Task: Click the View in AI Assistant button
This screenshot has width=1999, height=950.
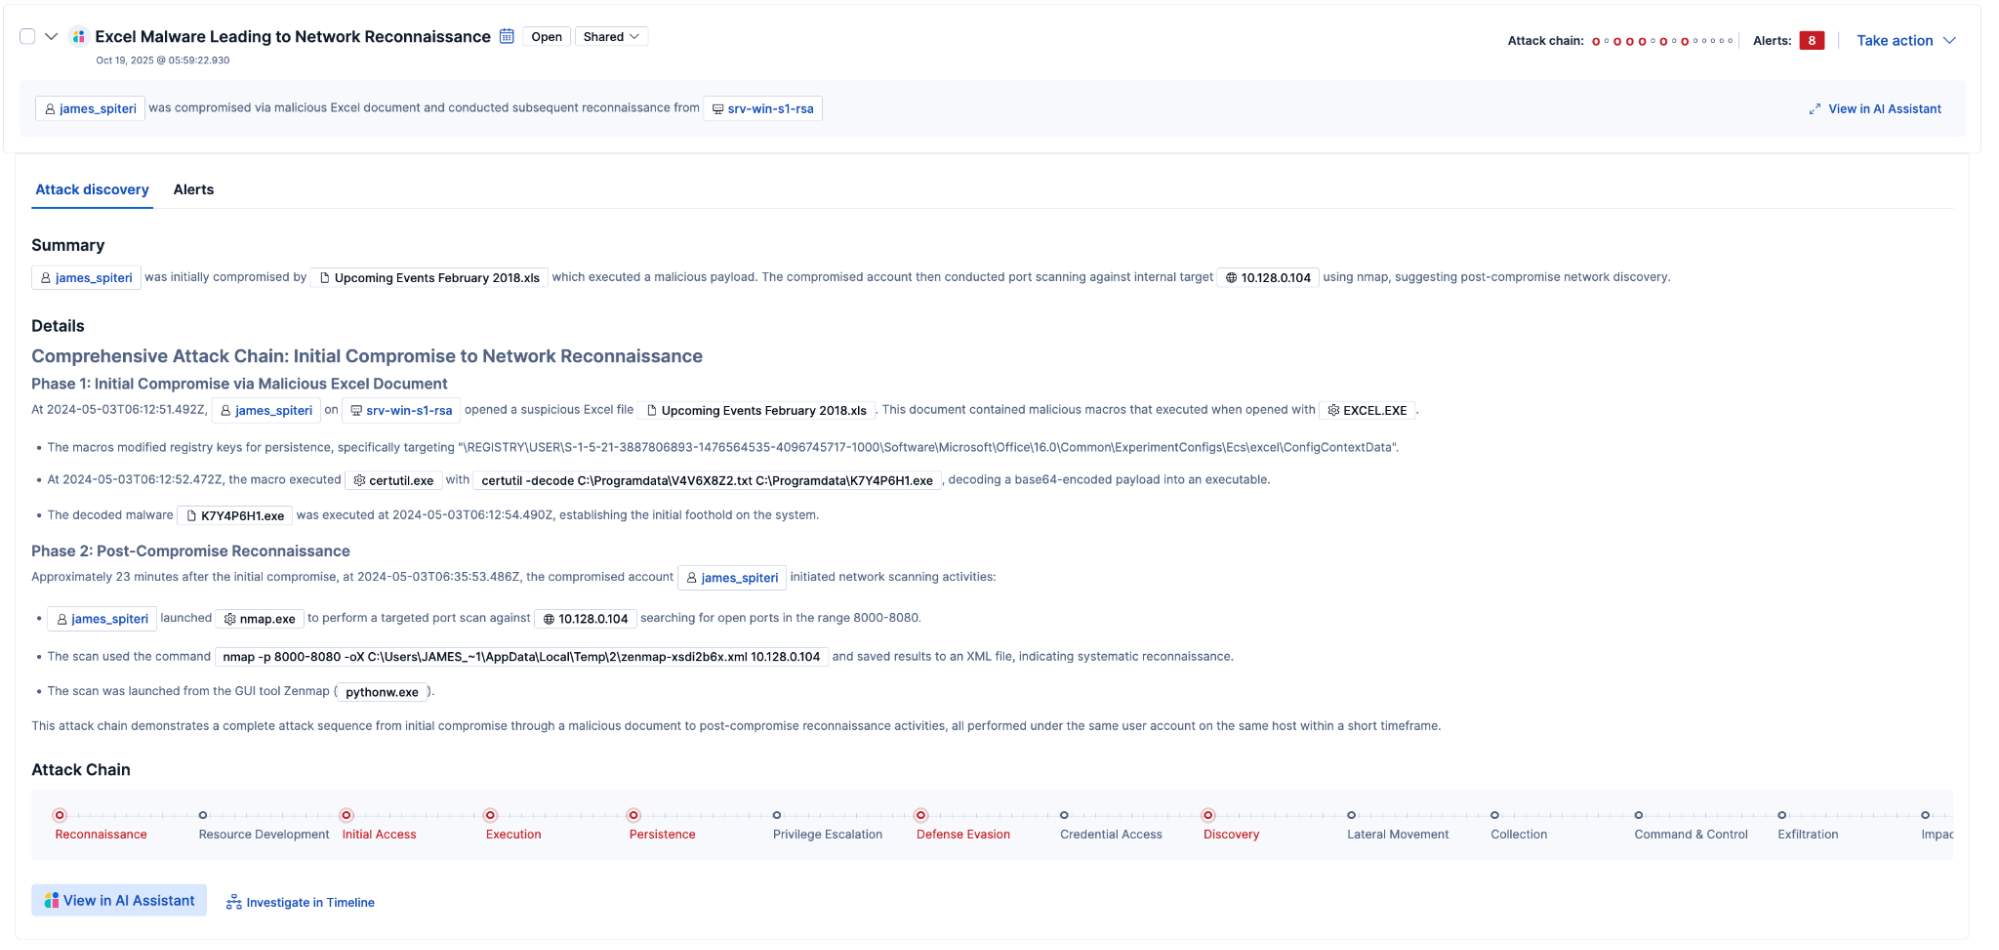Action: coord(118,900)
